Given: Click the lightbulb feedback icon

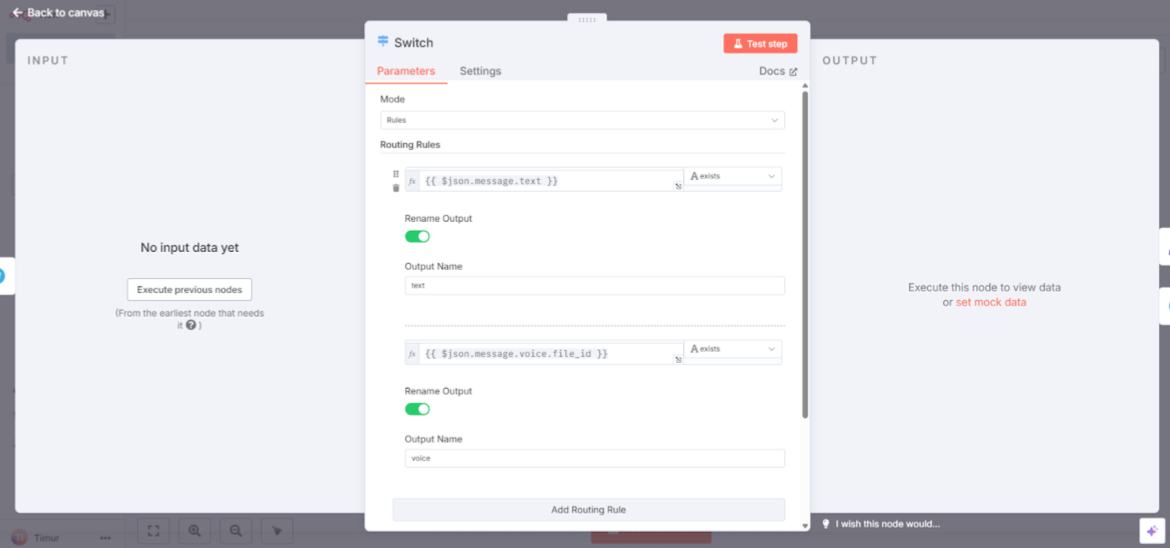Looking at the screenshot, I should 826,524.
